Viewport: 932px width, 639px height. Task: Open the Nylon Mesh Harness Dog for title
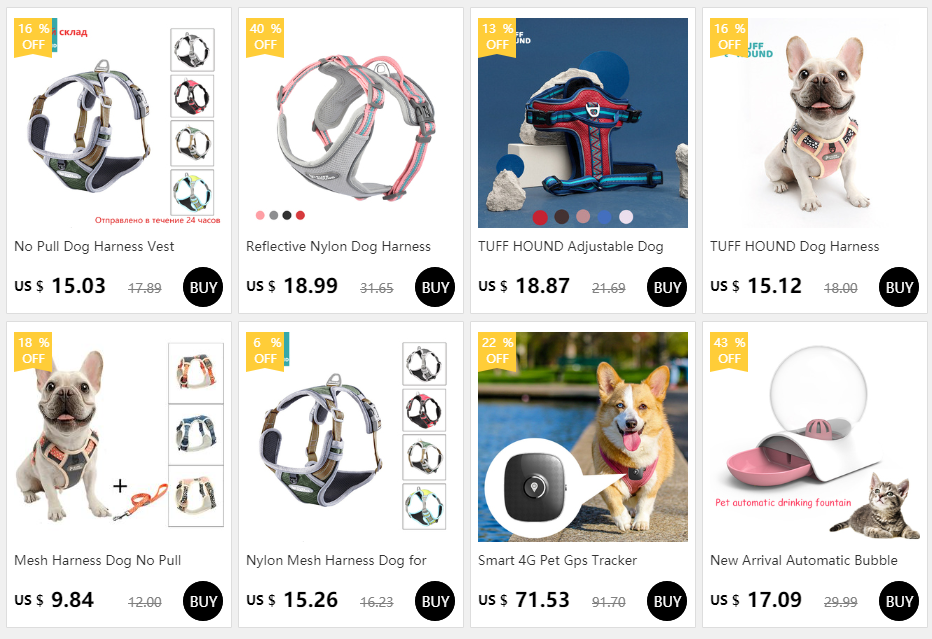click(336, 560)
